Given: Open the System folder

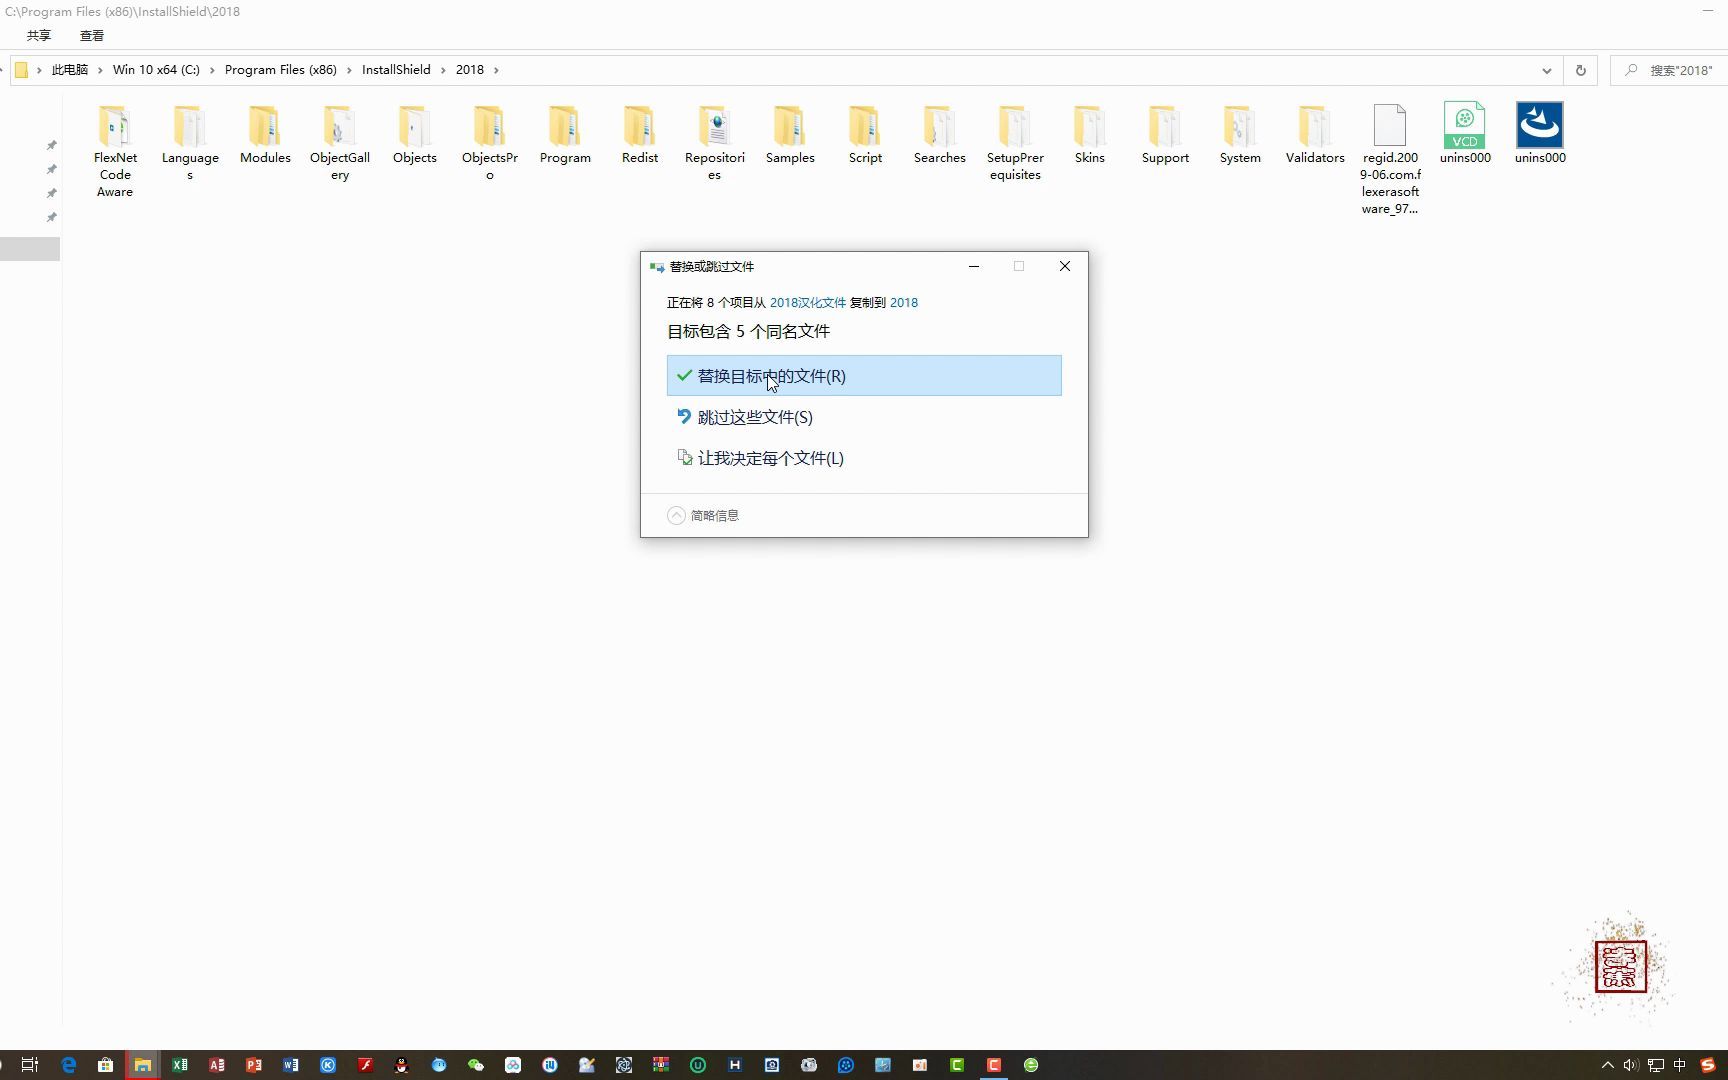Looking at the screenshot, I should click(x=1240, y=134).
